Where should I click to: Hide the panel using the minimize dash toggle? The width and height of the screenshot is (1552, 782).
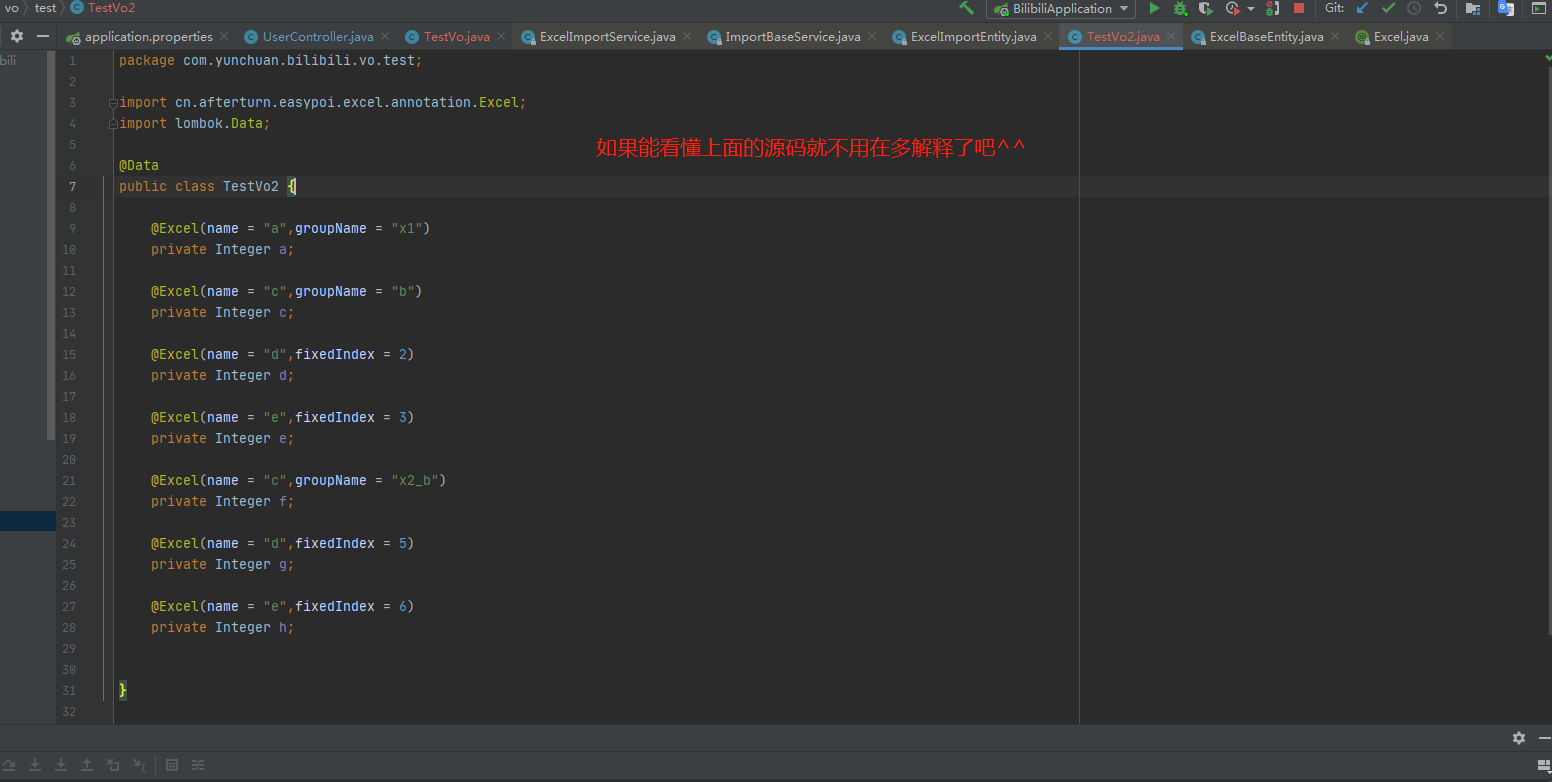click(x=44, y=35)
